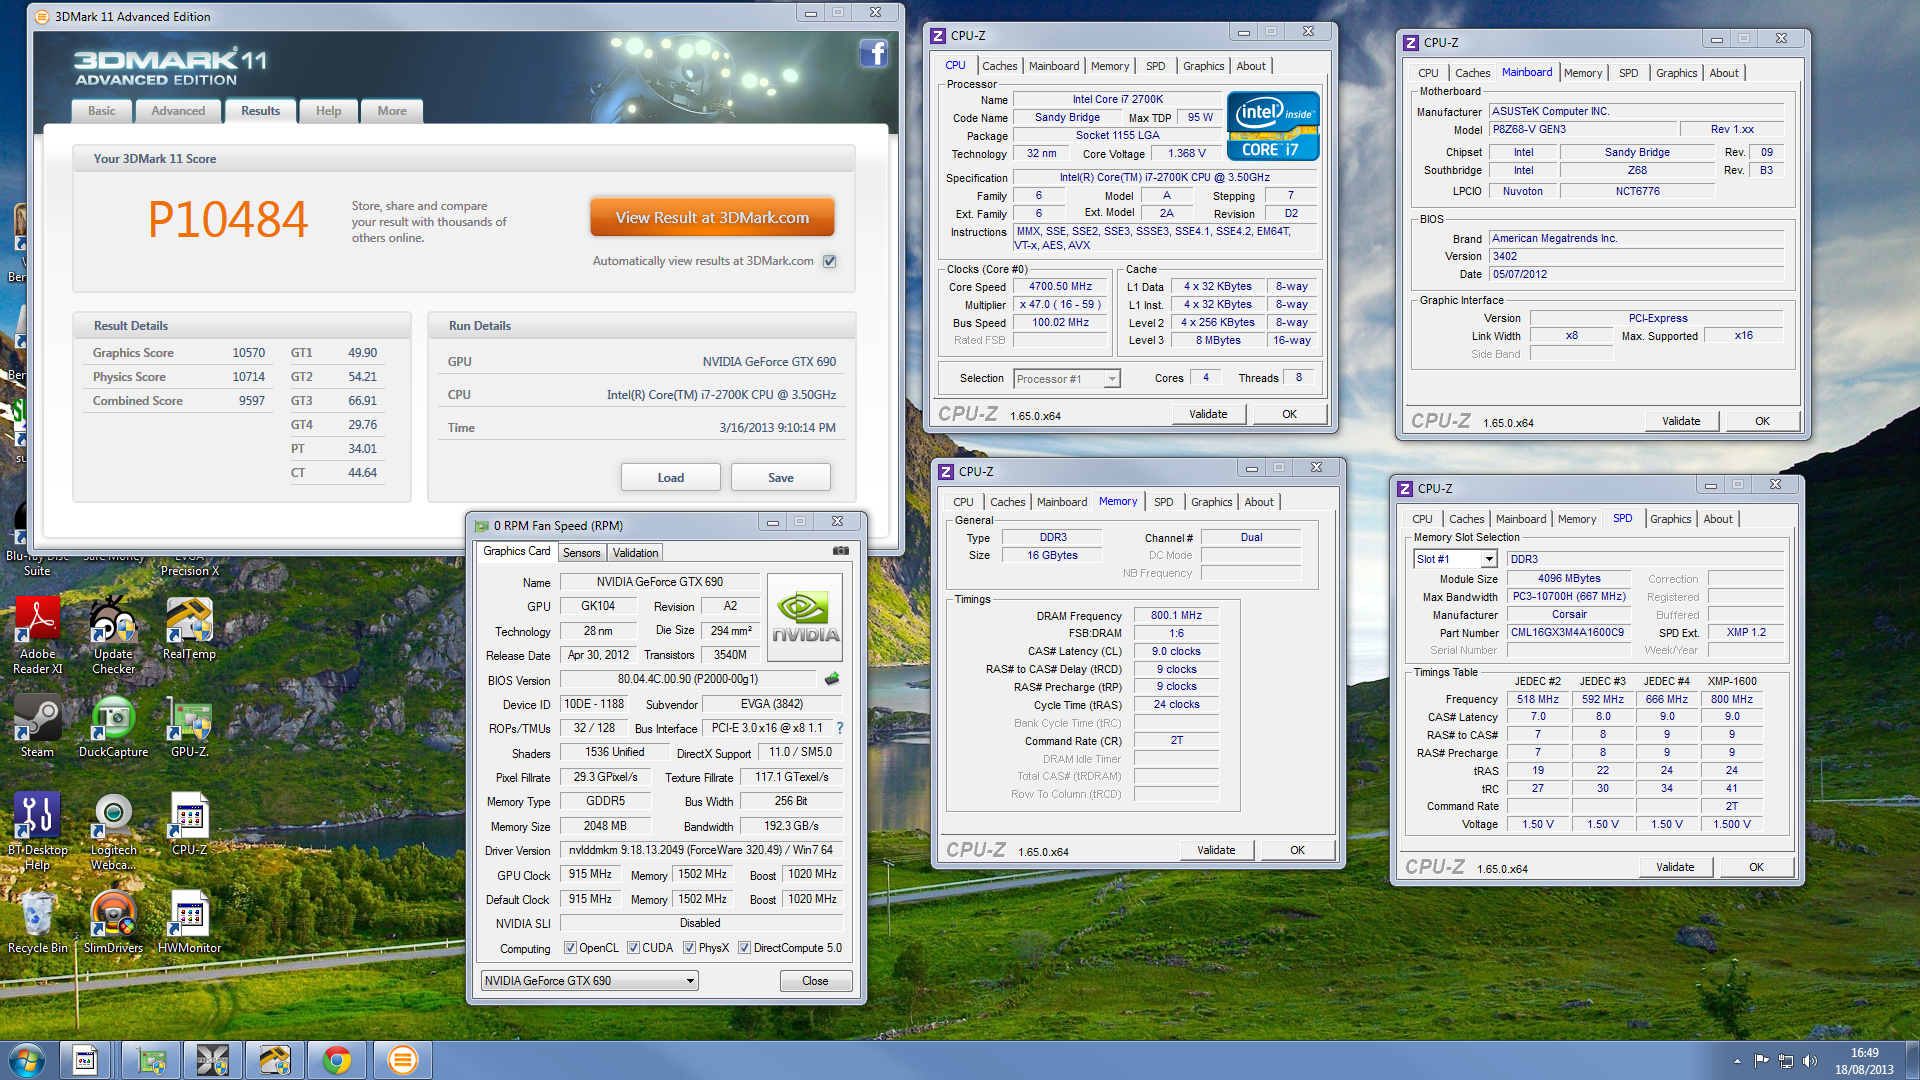Open More tab in 3DMark 11
The height and width of the screenshot is (1080, 1920).
tap(392, 111)
